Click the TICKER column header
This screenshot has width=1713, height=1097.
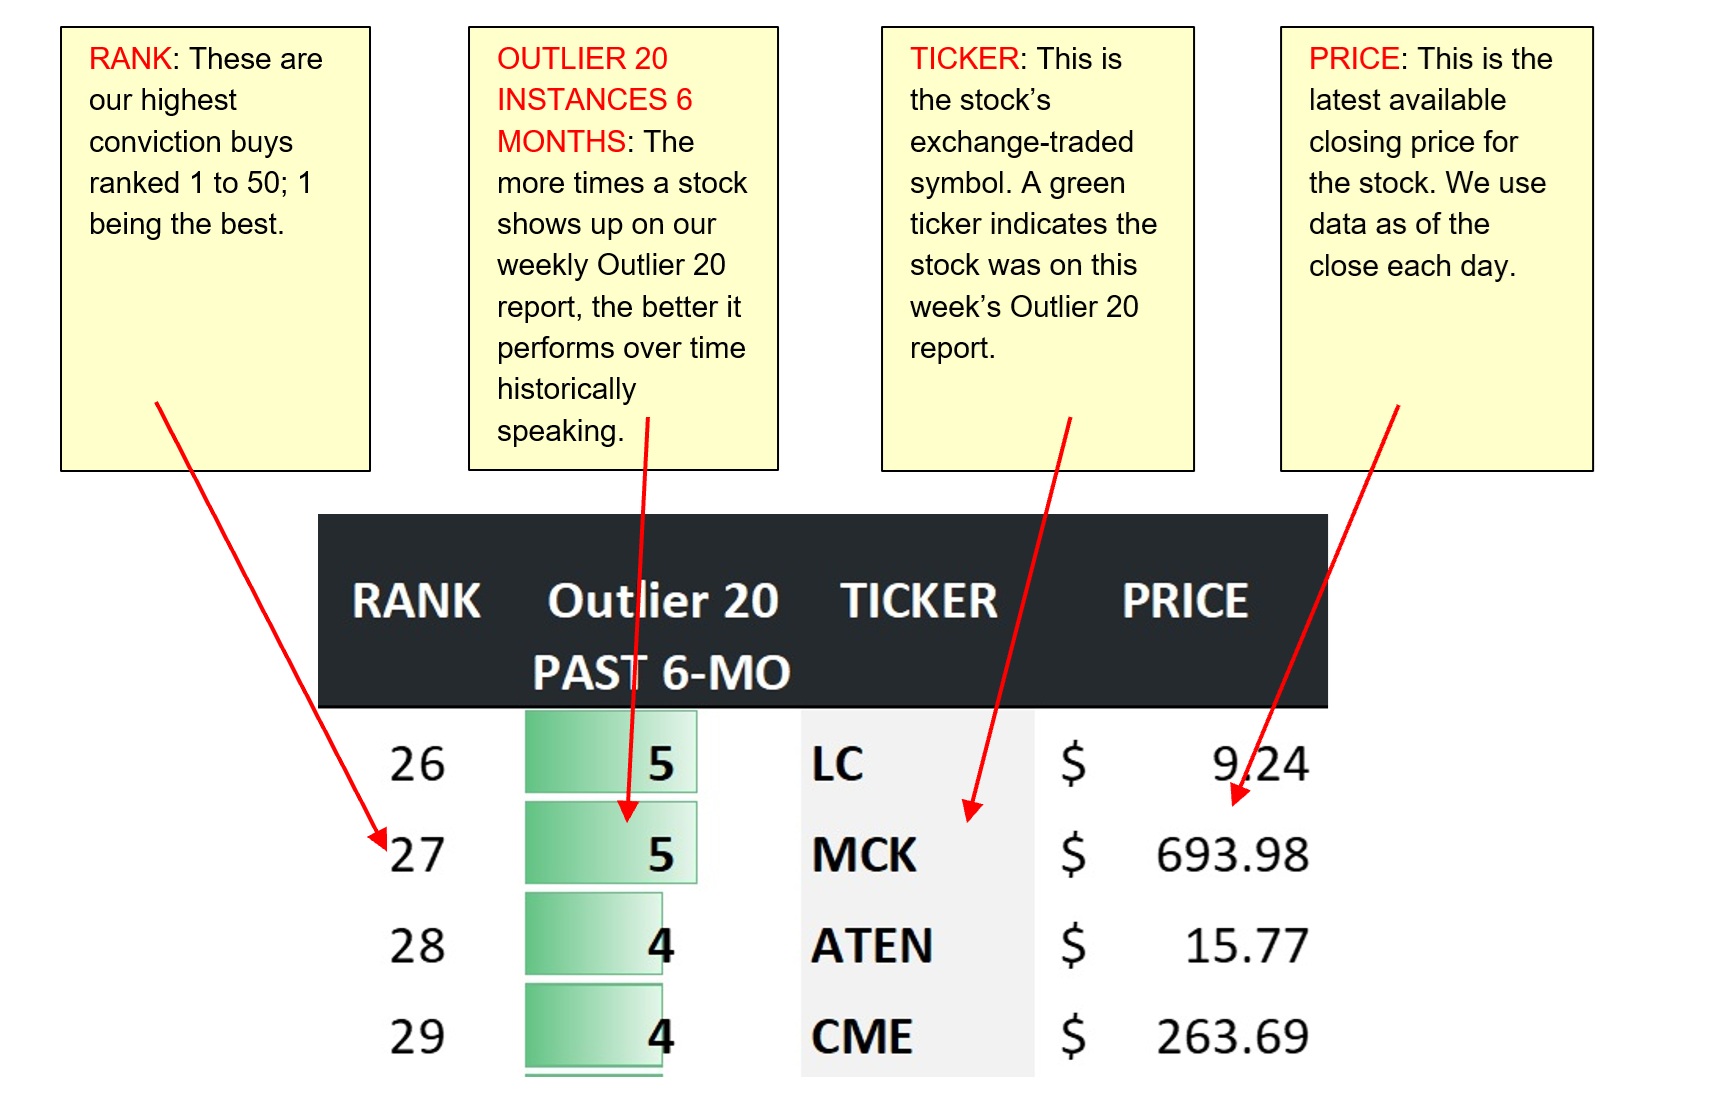pos(919,601)
